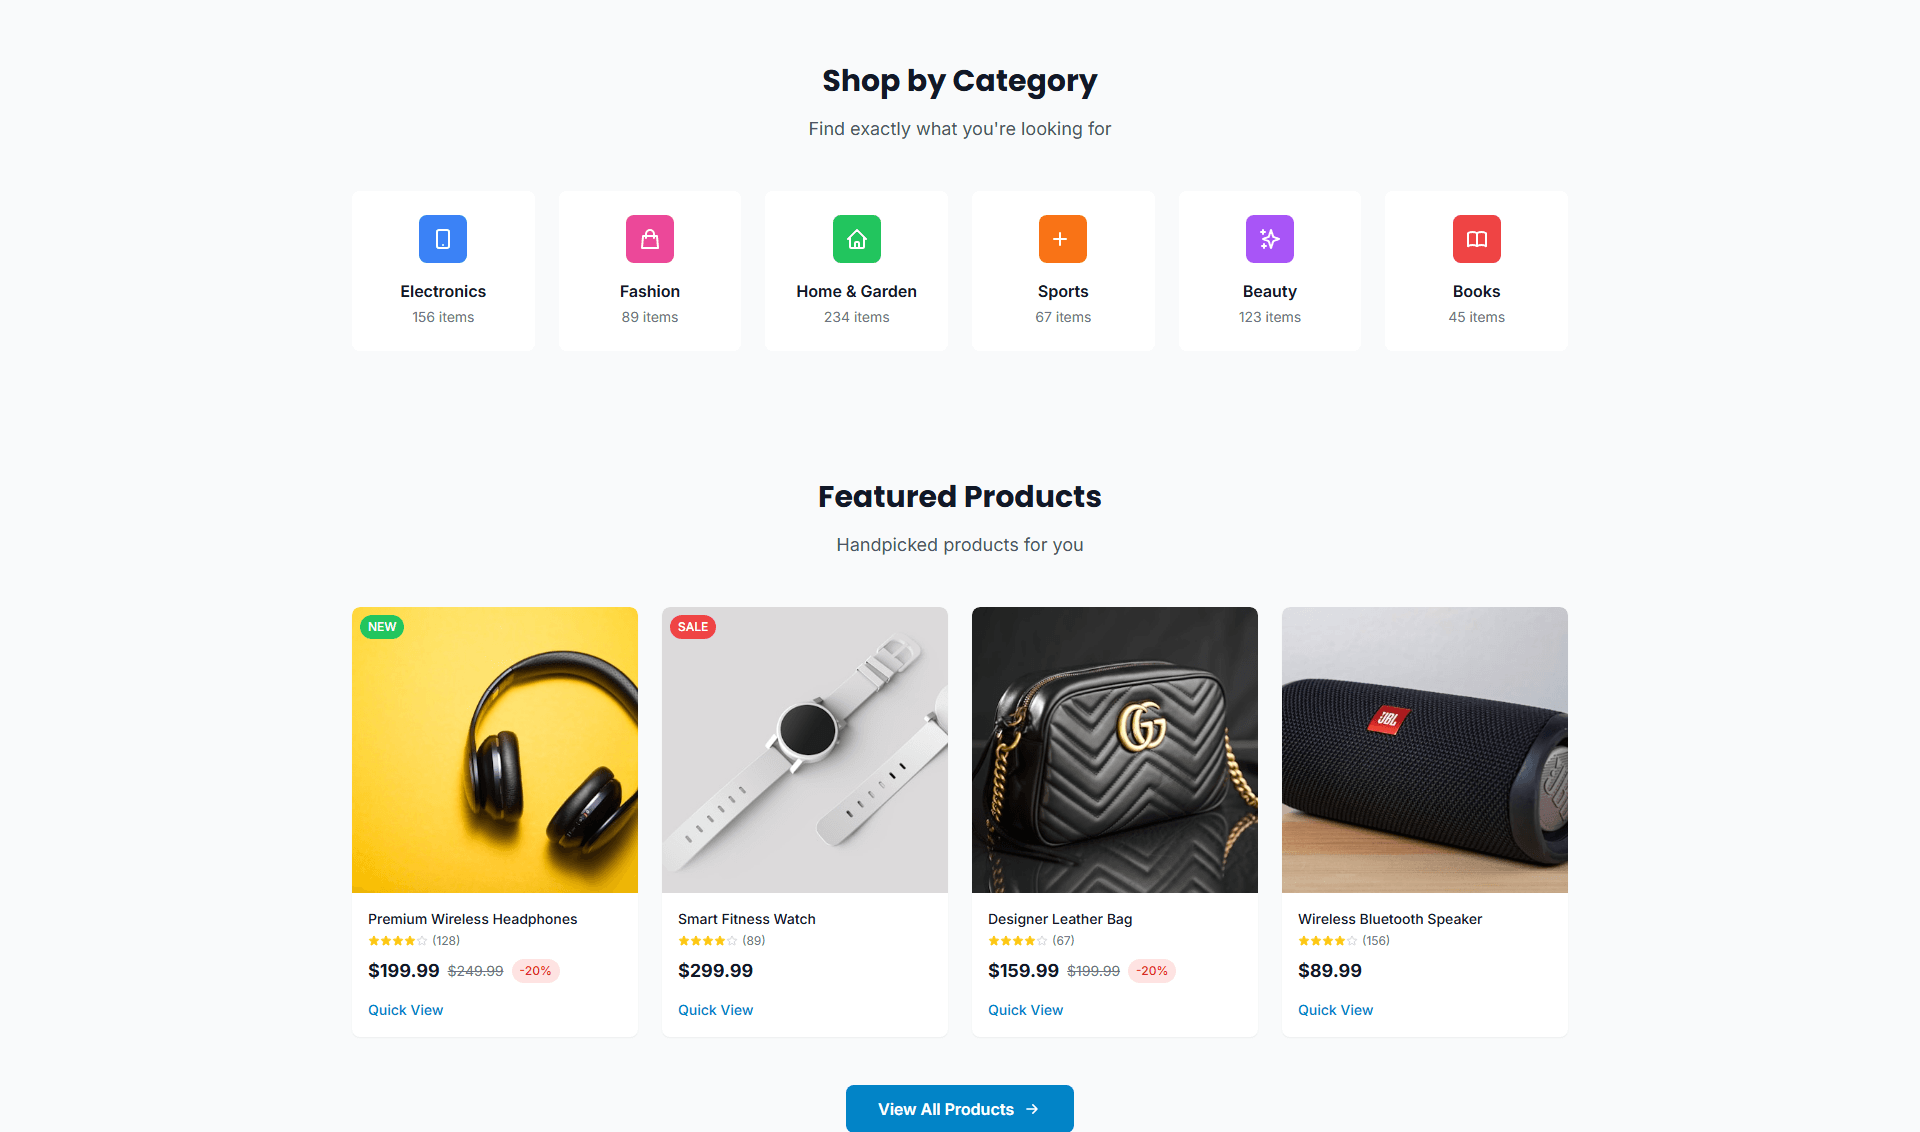Click the star rating of Designer Leather Bag

1018,941
